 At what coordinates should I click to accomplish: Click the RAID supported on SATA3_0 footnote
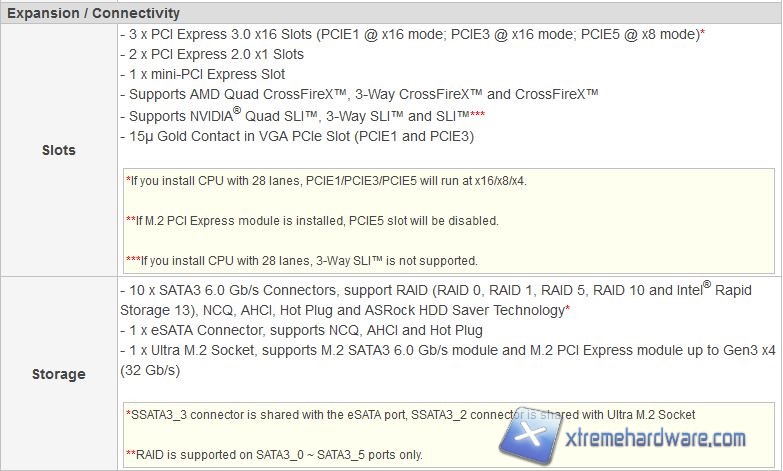pyautogui.click(x=274, y=454)
